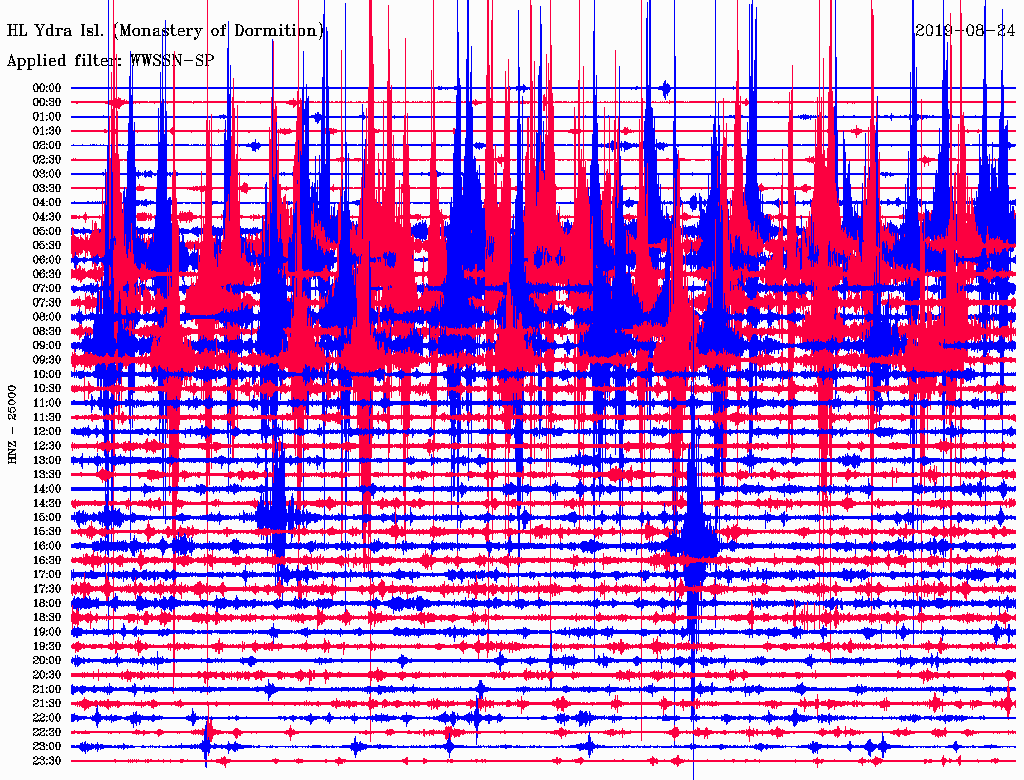
Task: Click the 00:30 time label
Action: tap(46, 103)
